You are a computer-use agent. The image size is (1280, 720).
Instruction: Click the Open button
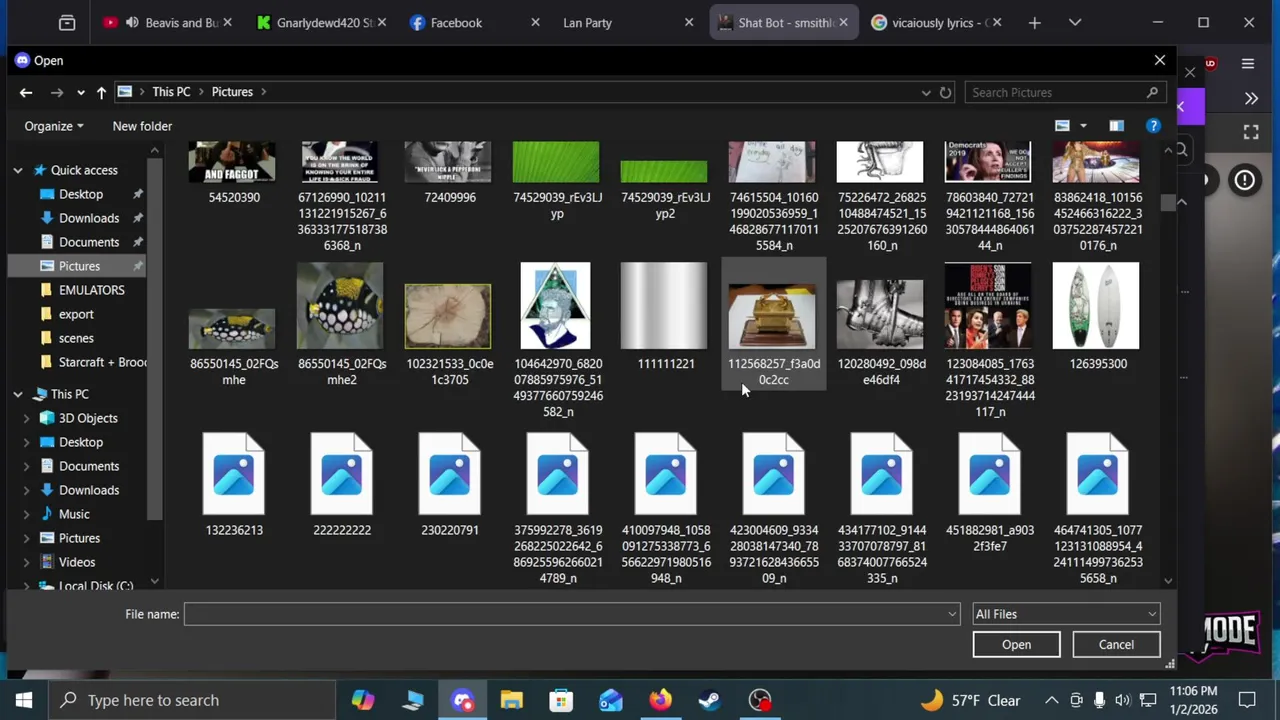[1016, 645]
